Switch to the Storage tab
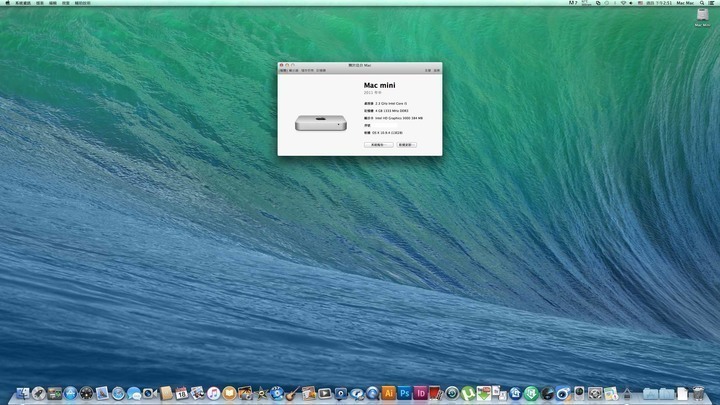 307,70
